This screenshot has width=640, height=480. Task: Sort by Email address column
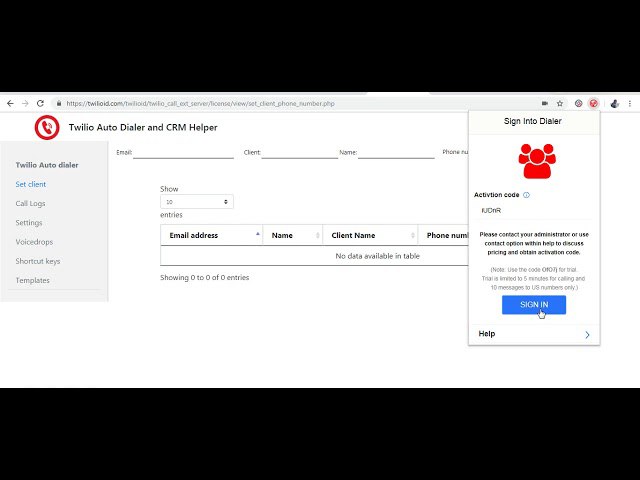[x=211, y=236]
